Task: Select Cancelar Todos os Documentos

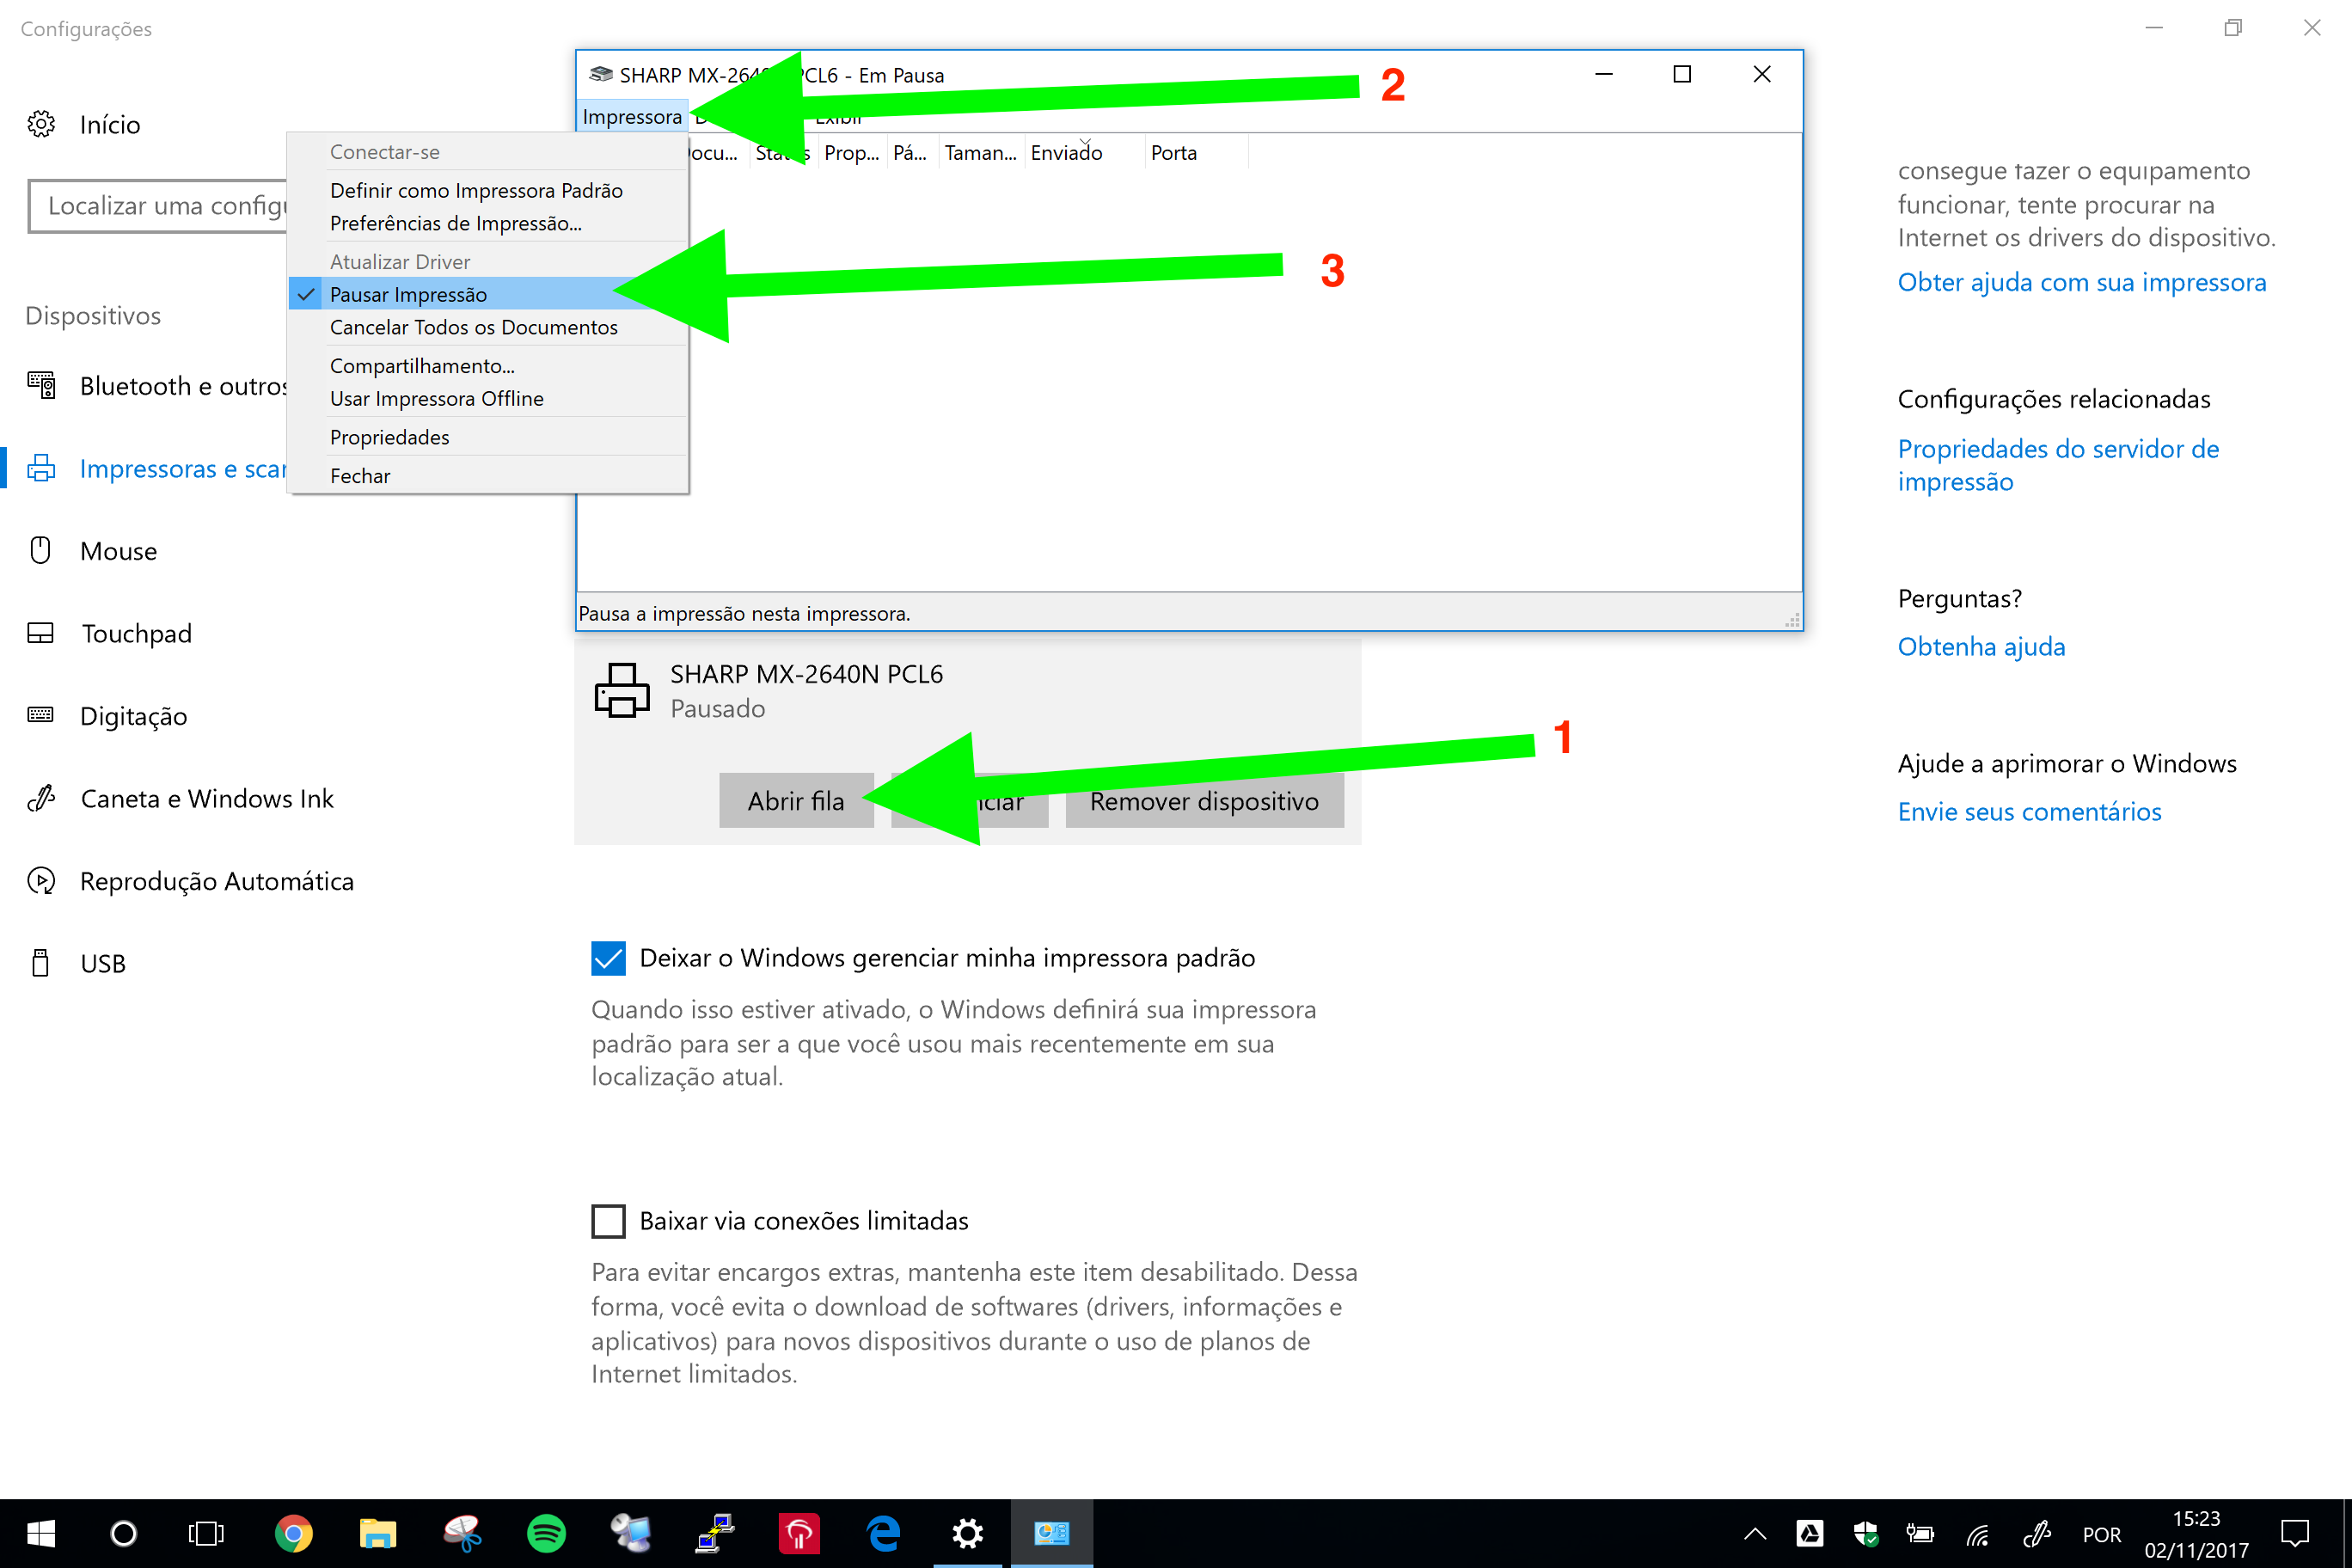Action: pyautogui.click(x=473, y=327)
